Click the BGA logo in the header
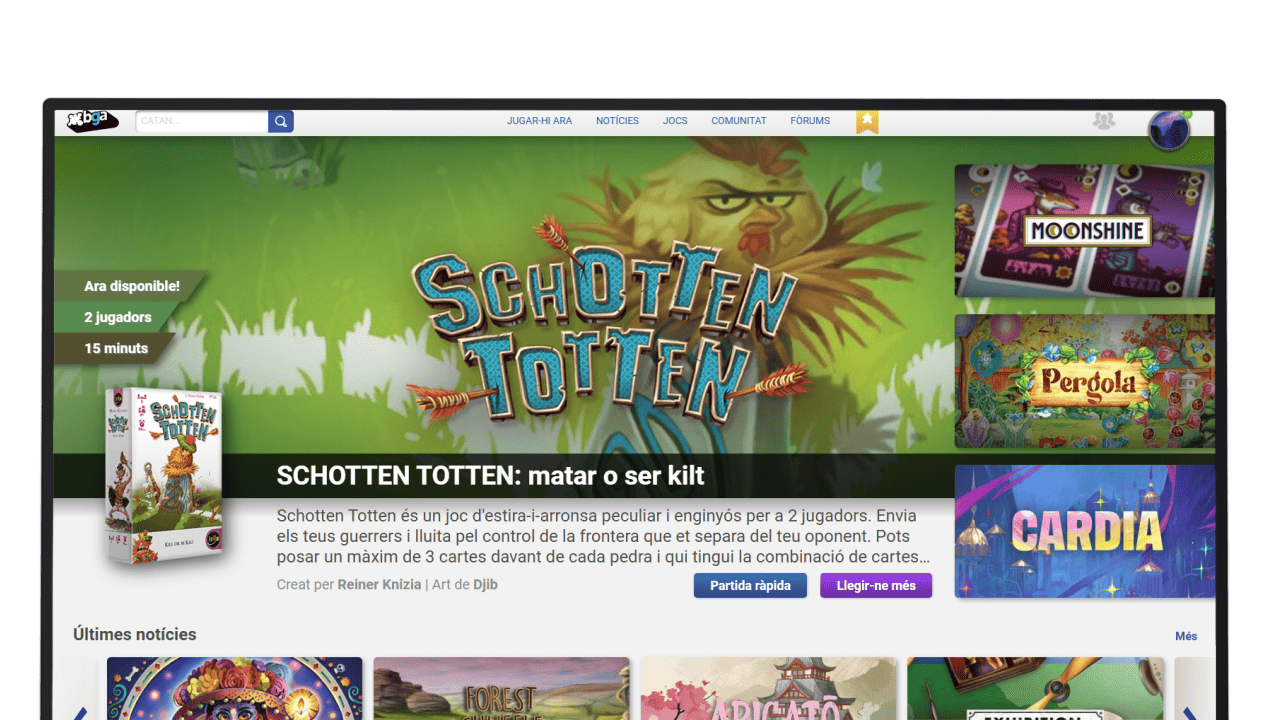 92,121
